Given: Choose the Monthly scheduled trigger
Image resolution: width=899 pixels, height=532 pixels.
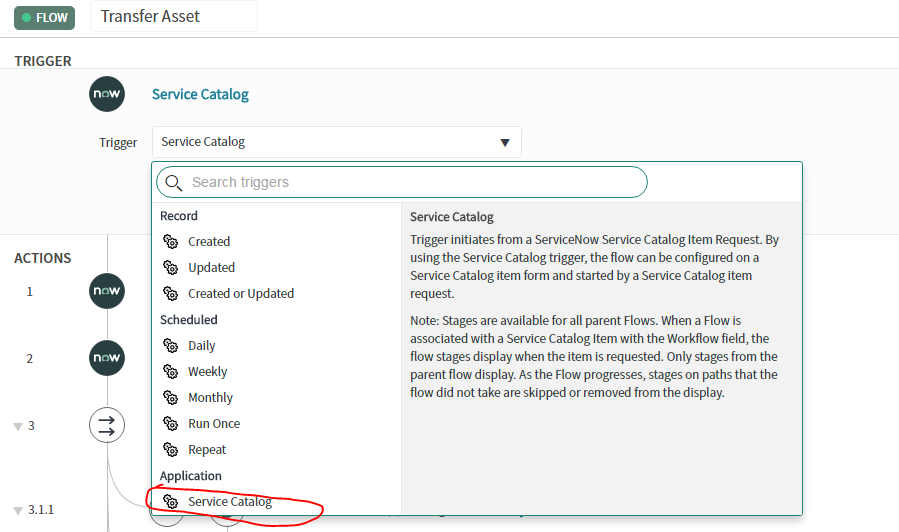Looking at the screenshot, I should pos(210,397).
